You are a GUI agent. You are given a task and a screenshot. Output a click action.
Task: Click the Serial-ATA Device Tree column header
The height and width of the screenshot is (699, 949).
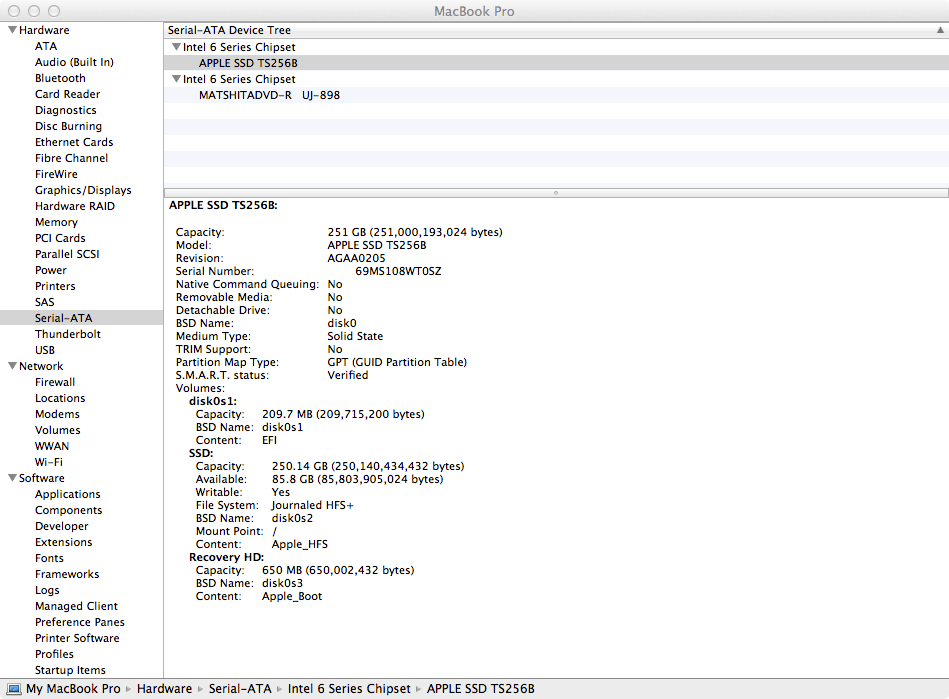556,30
